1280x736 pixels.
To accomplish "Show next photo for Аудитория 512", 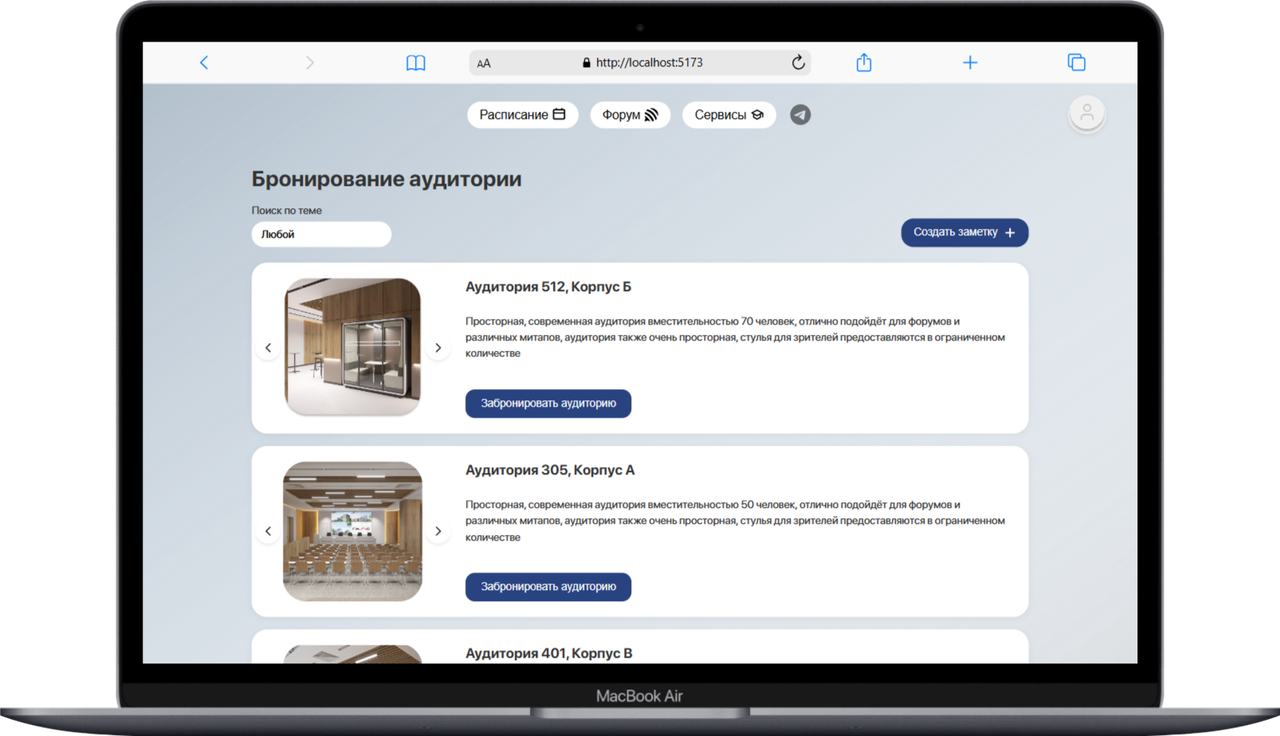I will point(438,348).
